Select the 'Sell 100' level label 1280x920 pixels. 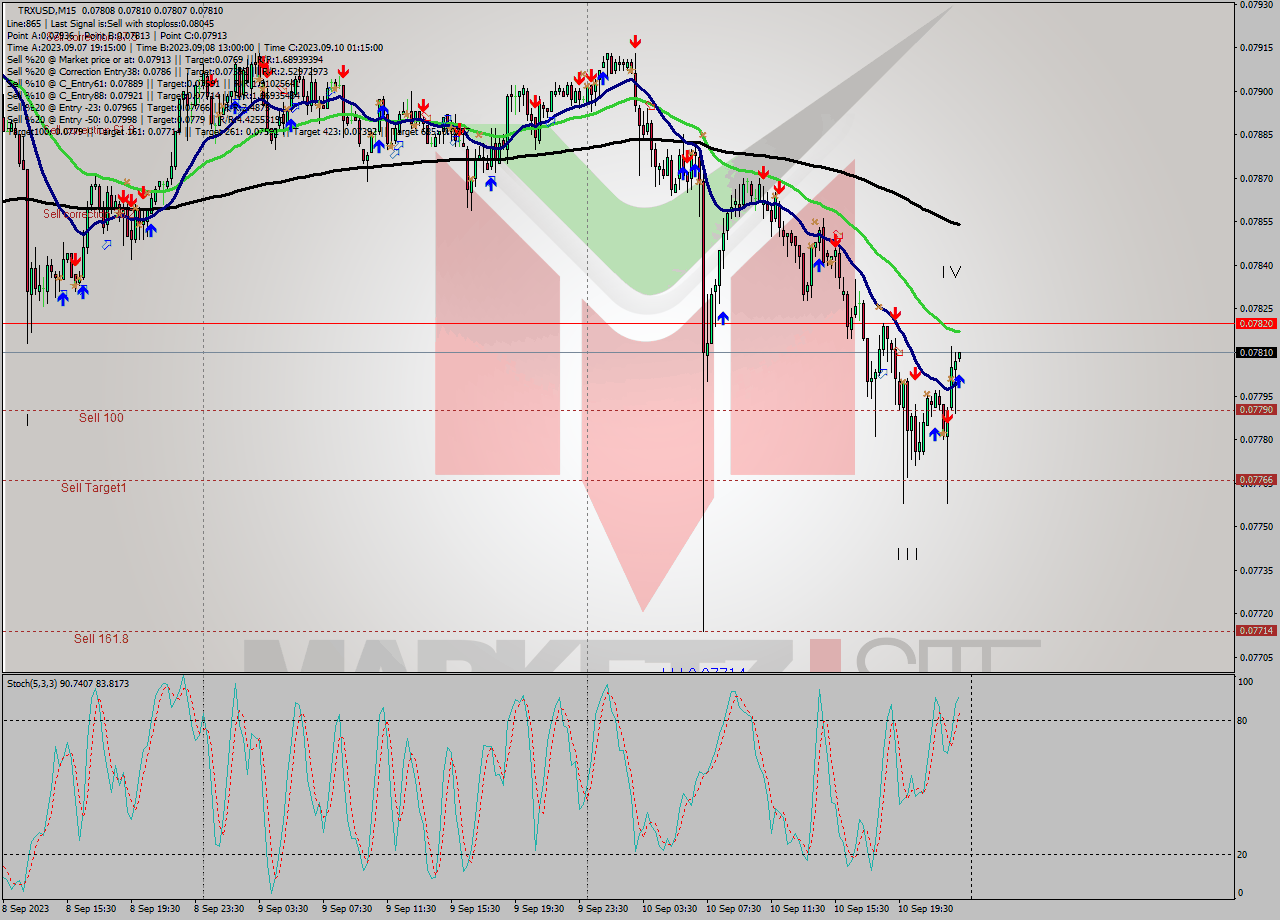click(x=101, y=417)
